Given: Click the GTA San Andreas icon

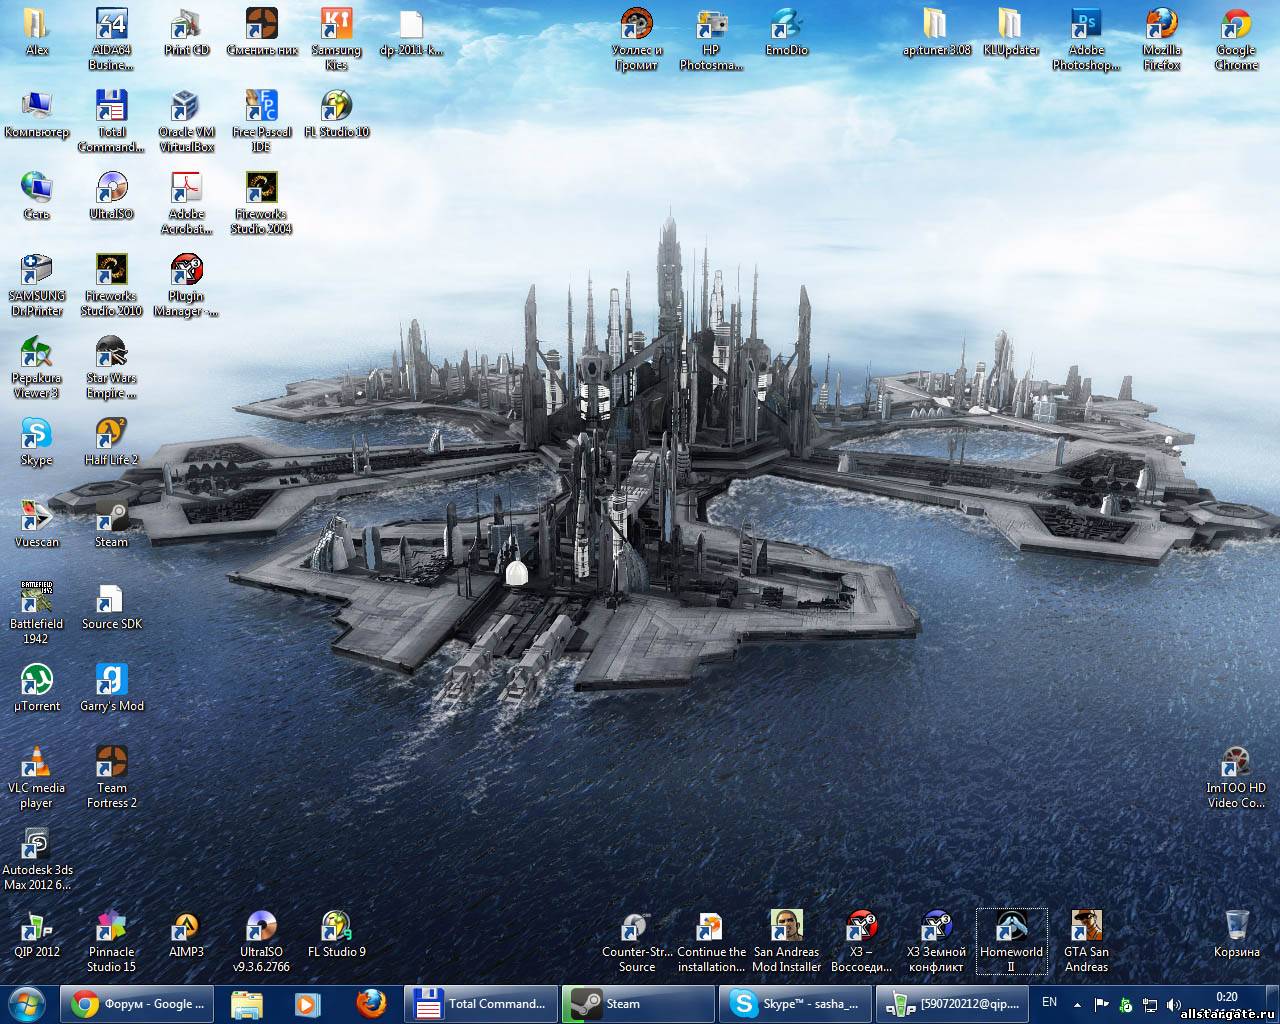Looking at the screenshot, I should (1086, 928).
